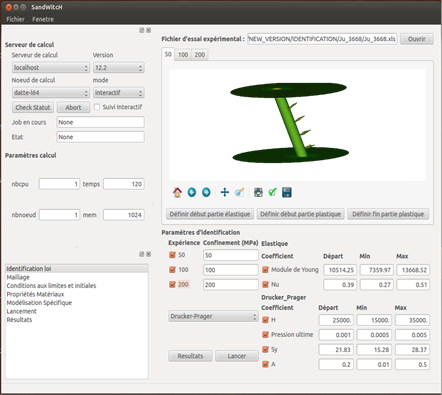Open Serveur de calcul localhost dropdown
442x395 pixels.
point(51,68)
